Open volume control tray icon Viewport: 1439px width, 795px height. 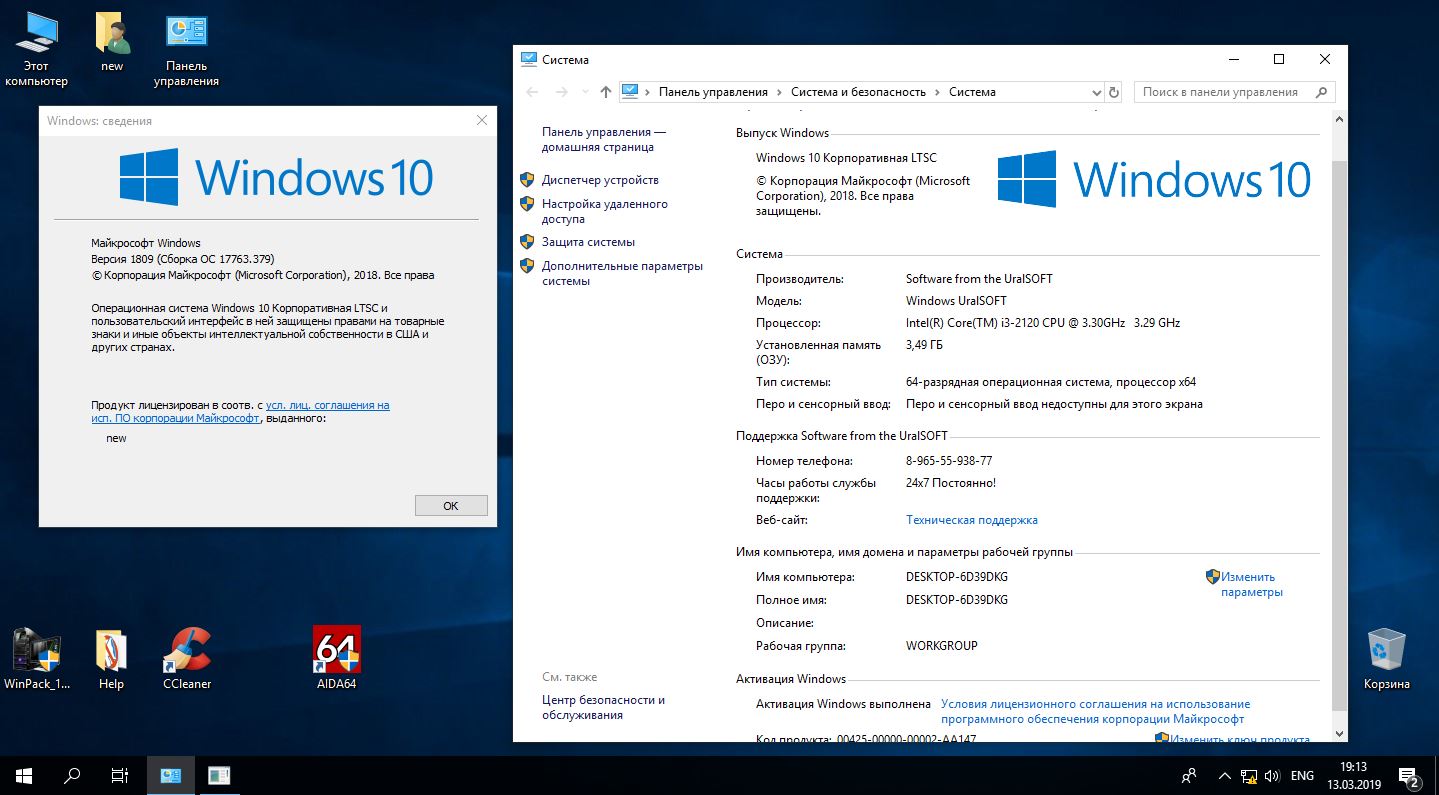(1272, 775)
